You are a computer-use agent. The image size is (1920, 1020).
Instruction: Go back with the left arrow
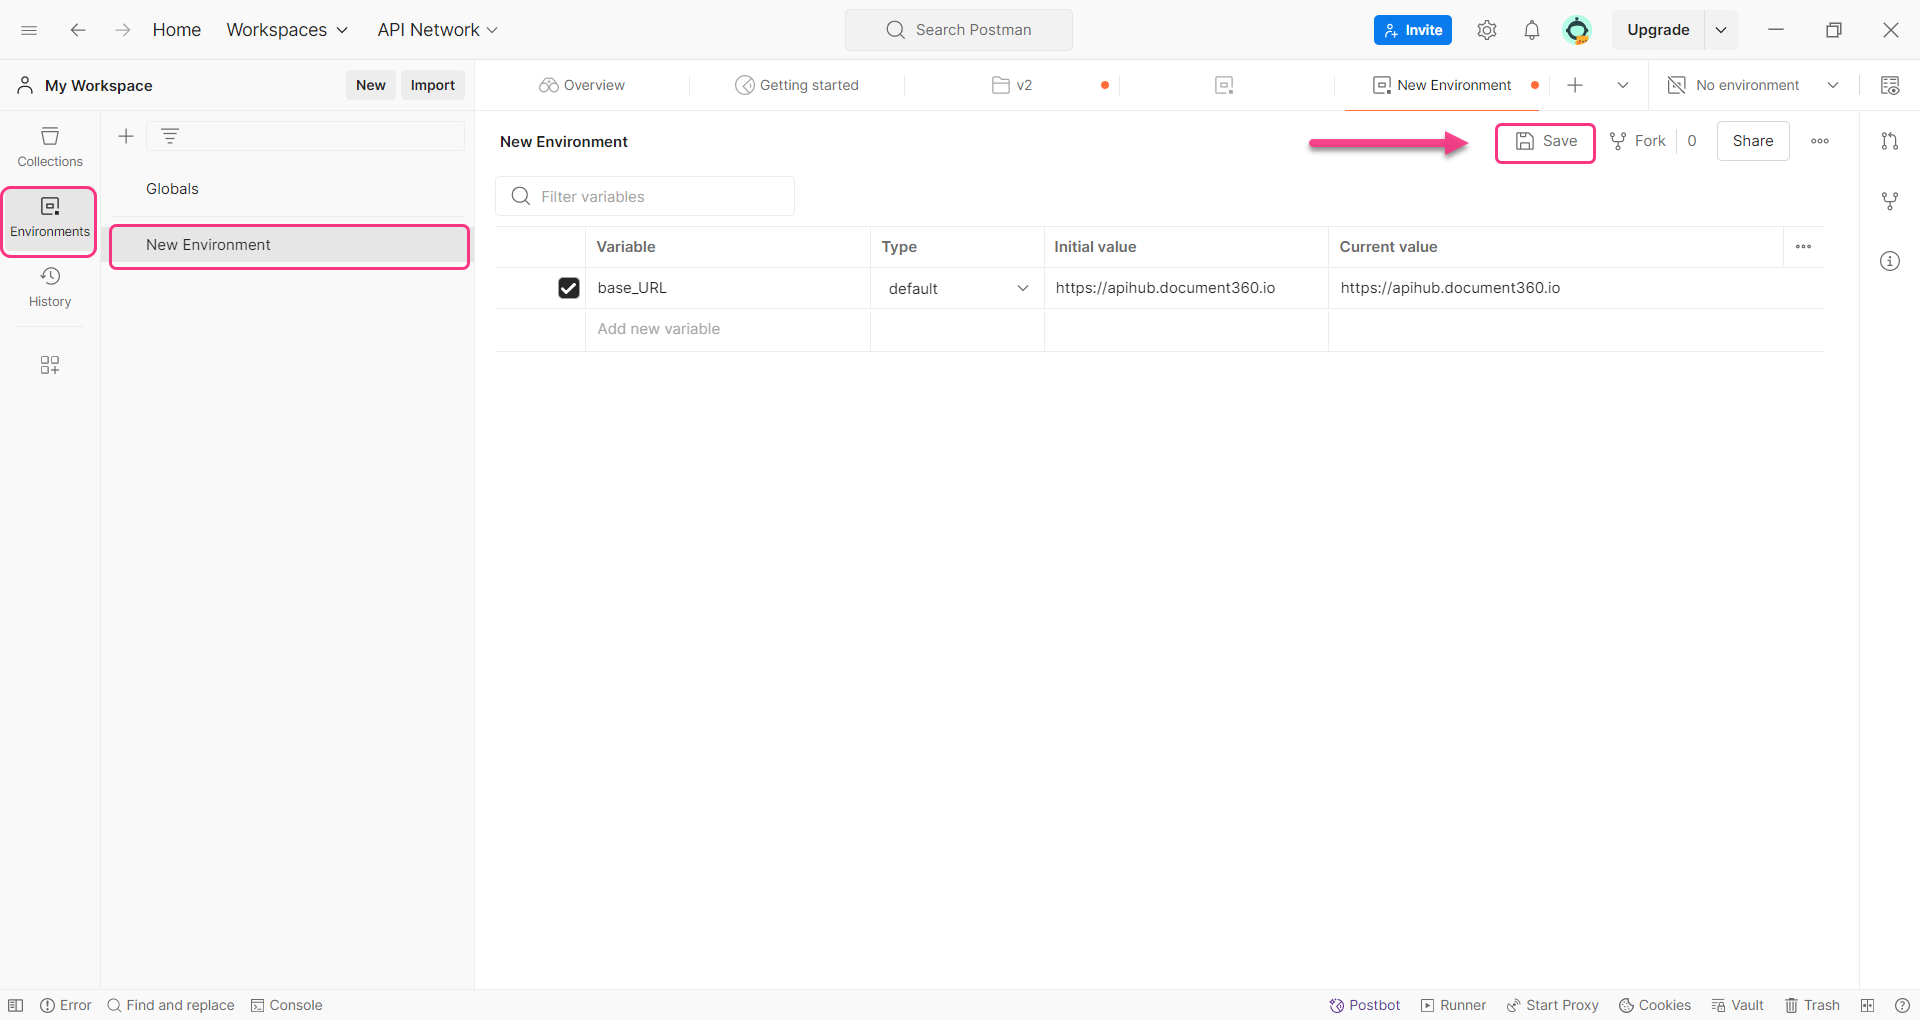tap(77, 30)
